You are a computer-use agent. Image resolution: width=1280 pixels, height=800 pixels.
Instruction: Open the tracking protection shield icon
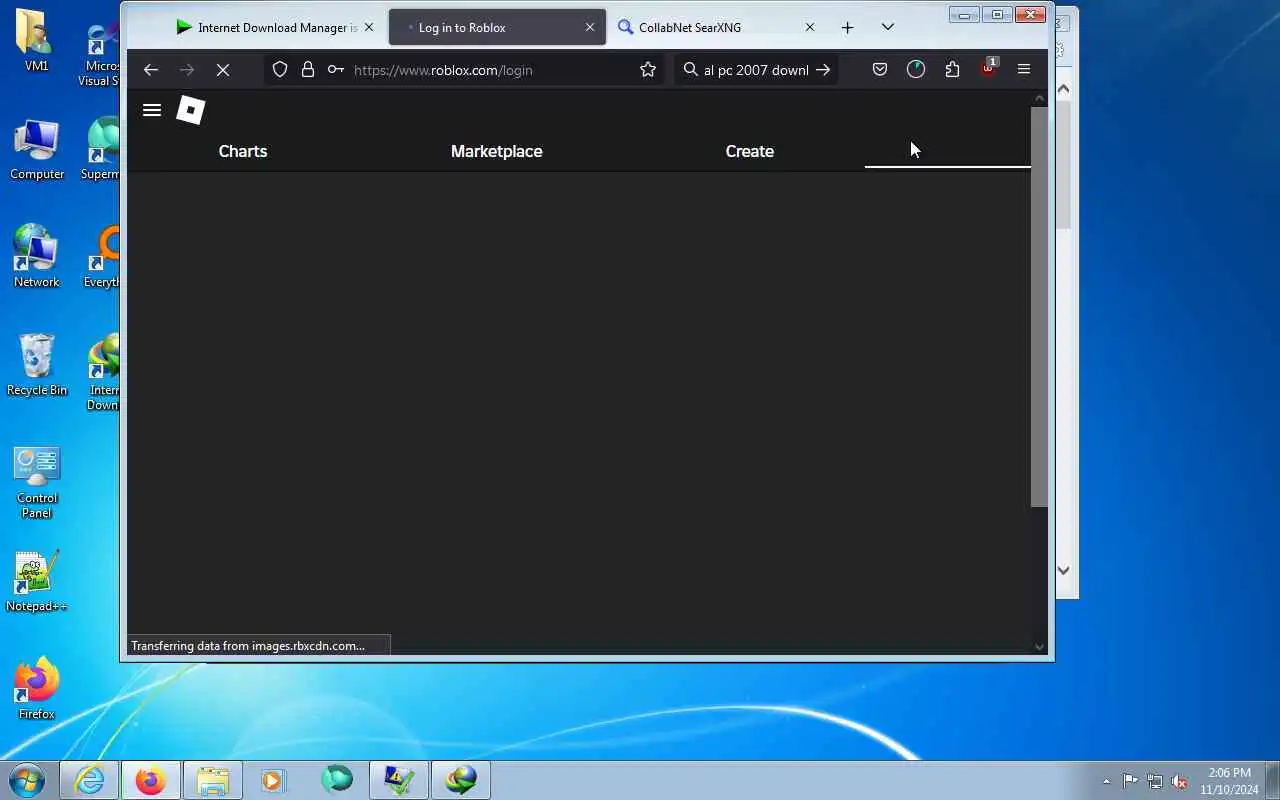pos(280,70)
